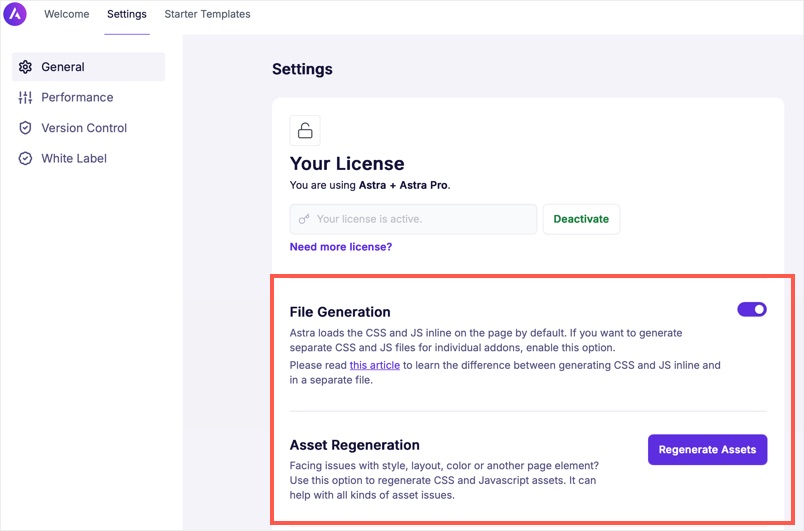Click the Settings page heading

click(302, 69)
